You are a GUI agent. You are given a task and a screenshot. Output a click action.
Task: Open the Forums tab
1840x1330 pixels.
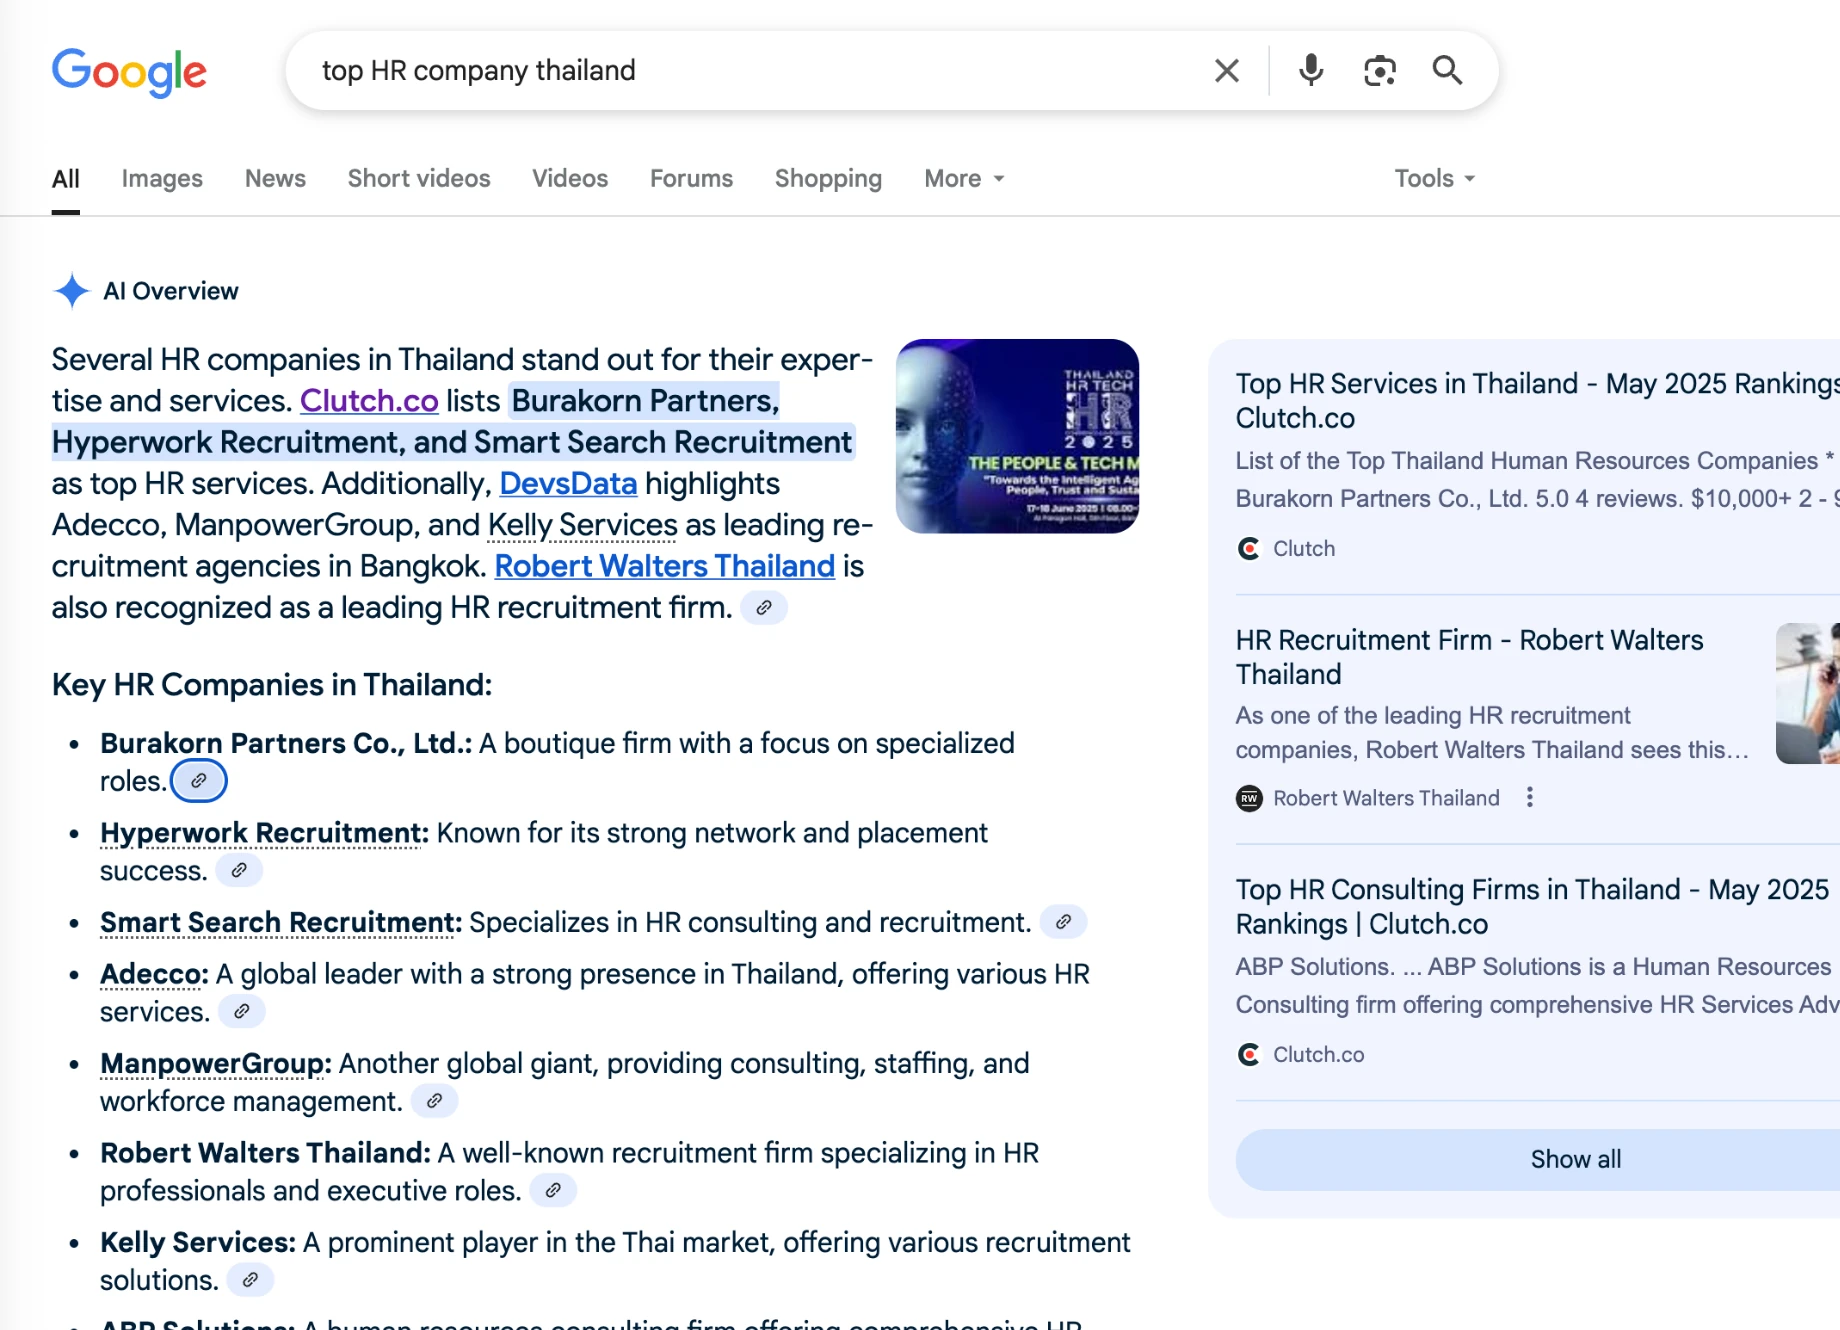pyautogui.click(x=691, y=178)
